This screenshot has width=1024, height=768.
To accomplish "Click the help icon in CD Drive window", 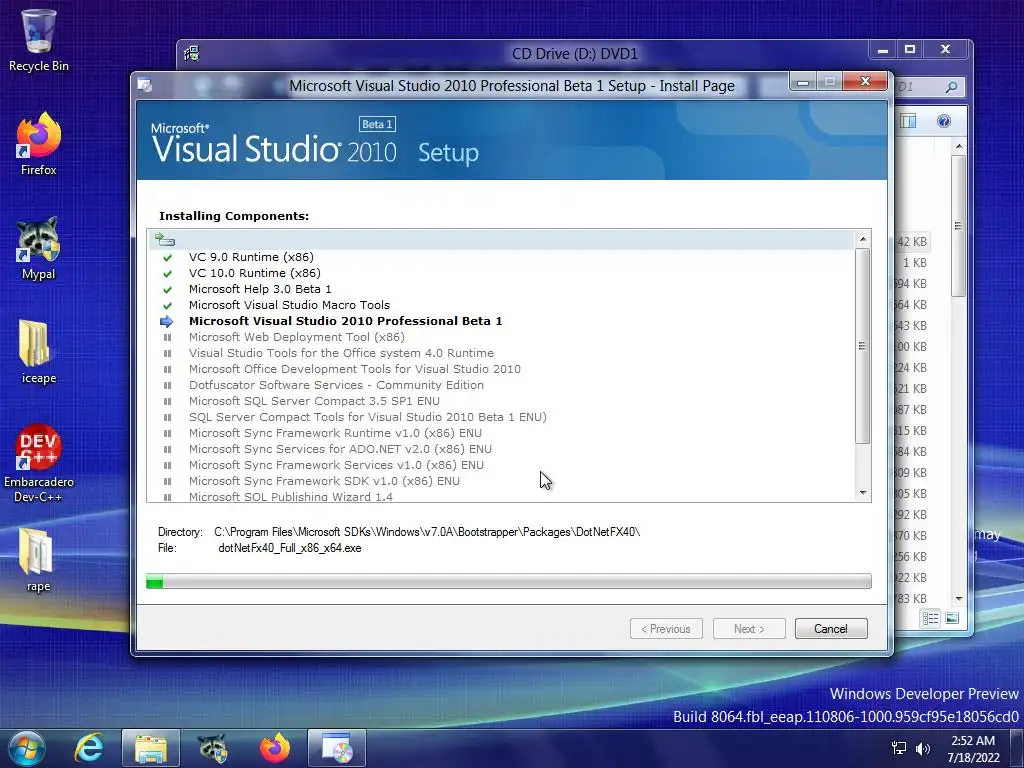I will pos(944,121).
